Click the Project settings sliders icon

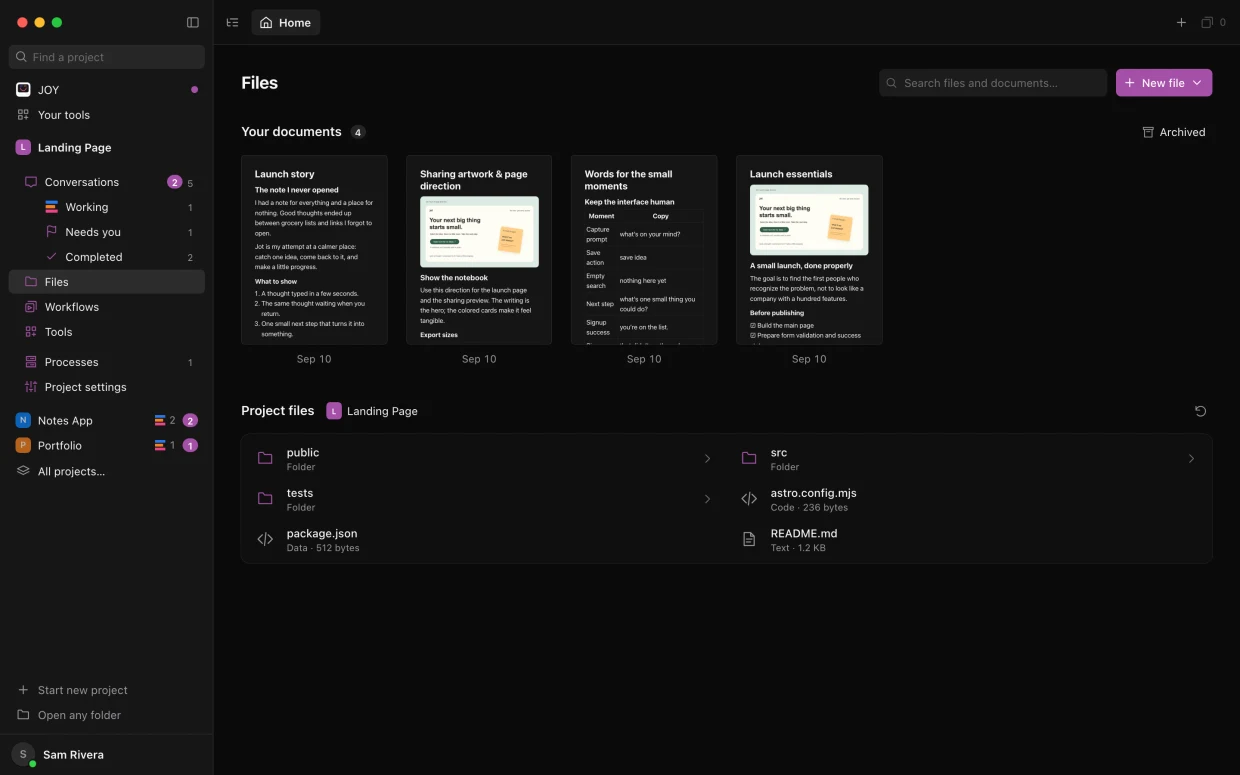(x=31, y=387)
